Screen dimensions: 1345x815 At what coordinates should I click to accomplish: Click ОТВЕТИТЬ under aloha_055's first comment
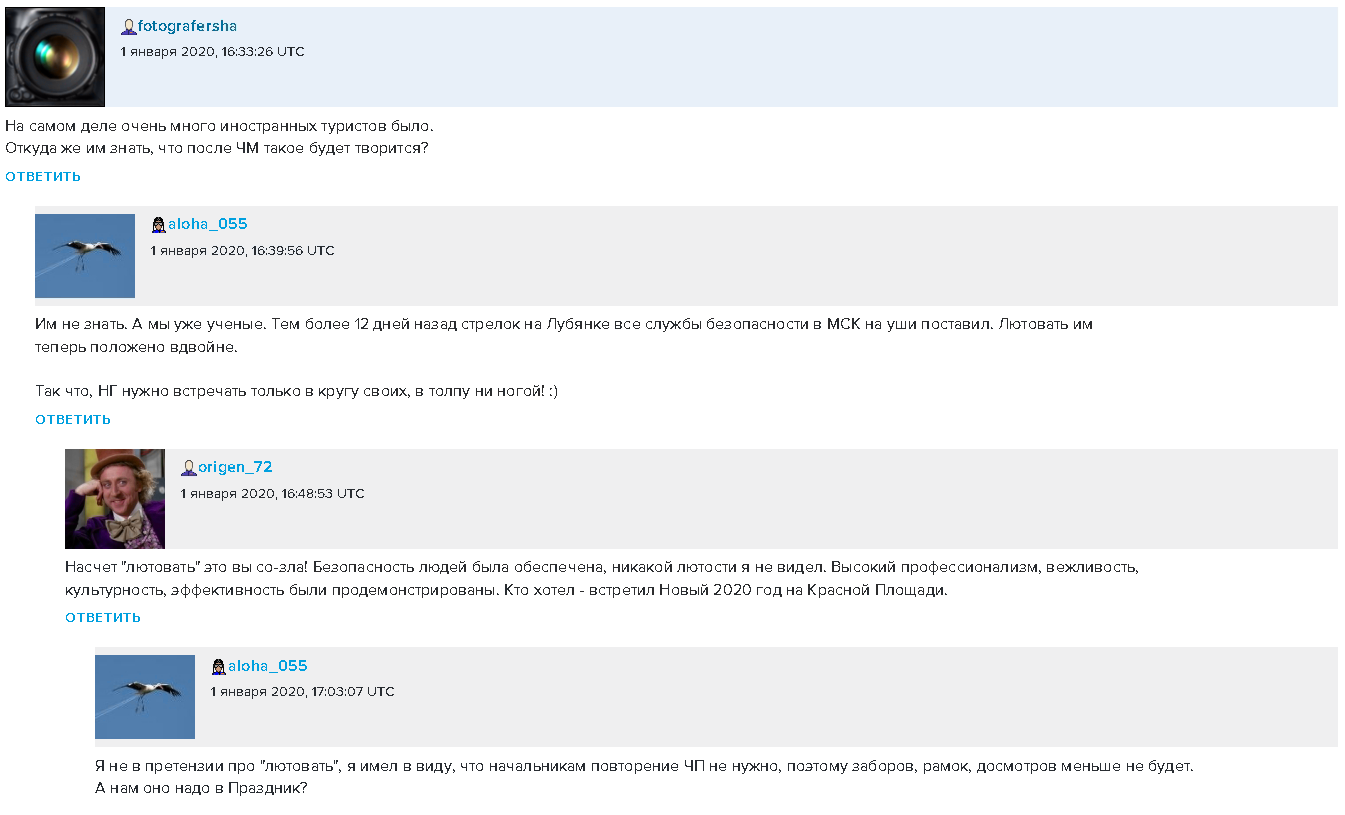tap(73, 420)
